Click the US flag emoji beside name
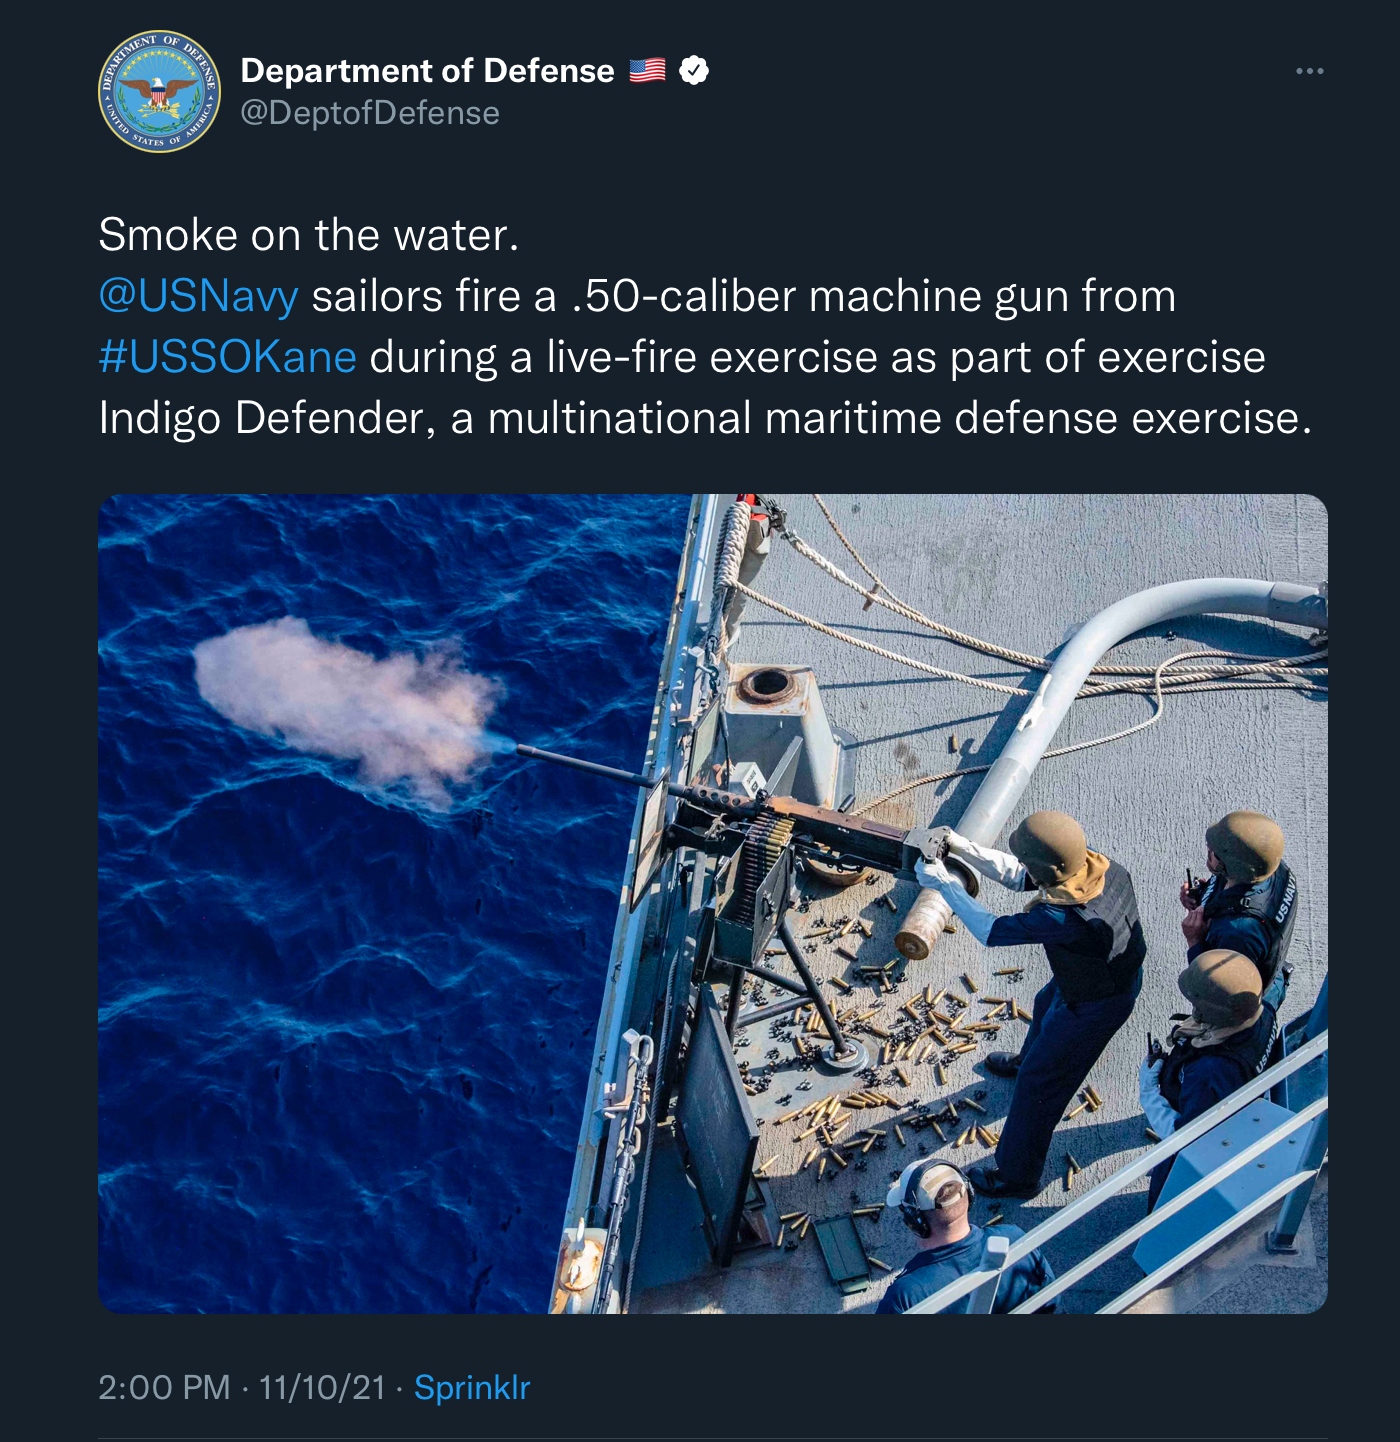 click(648, 70)
